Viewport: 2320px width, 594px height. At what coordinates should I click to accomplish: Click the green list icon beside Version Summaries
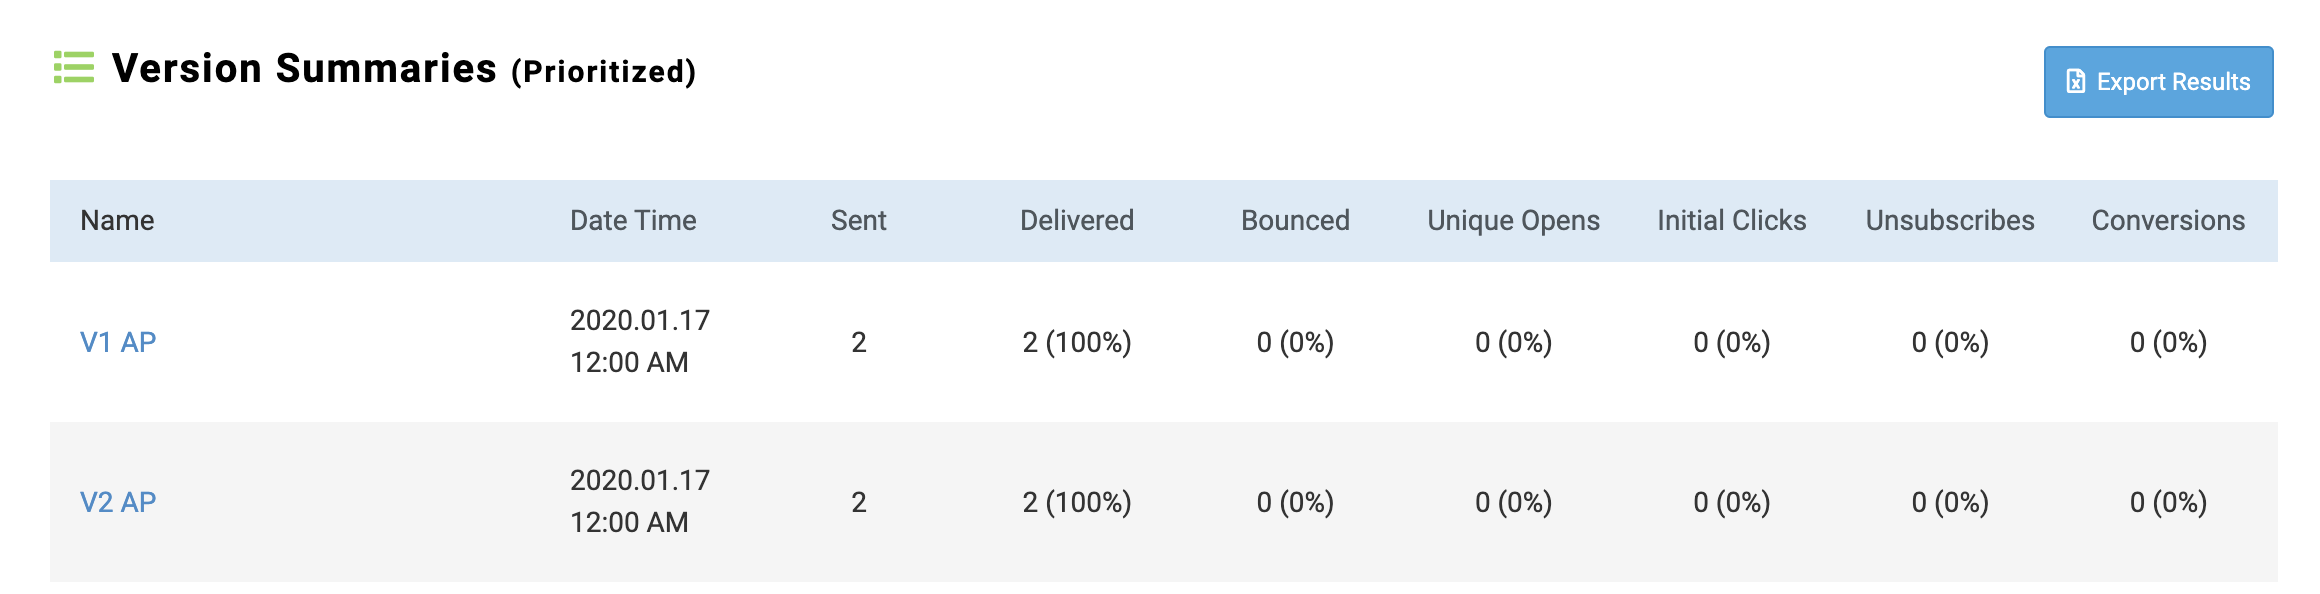coord(73,68)
